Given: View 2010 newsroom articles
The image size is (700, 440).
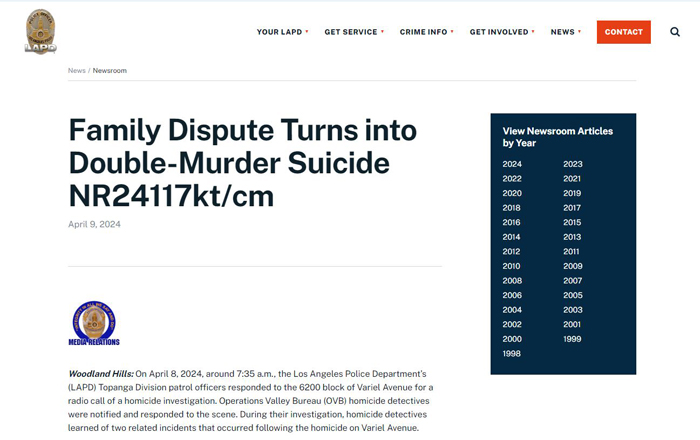Looking at the screenshot, I should point(512,266).
